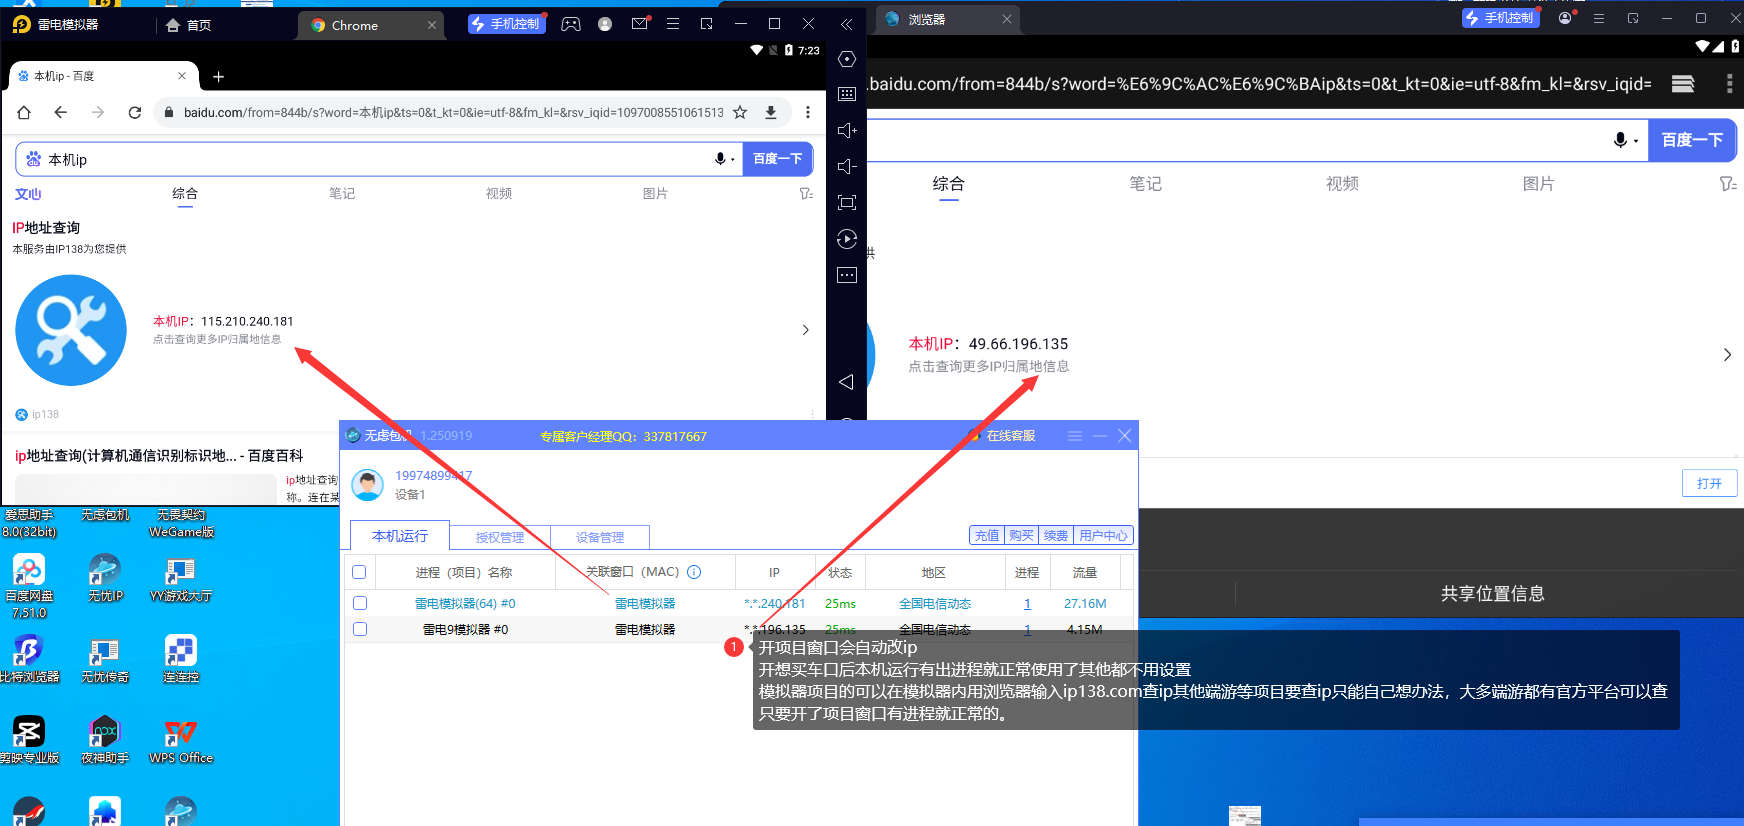Open mail envelope icon in left LDPlayer title bar

[640, 24]
